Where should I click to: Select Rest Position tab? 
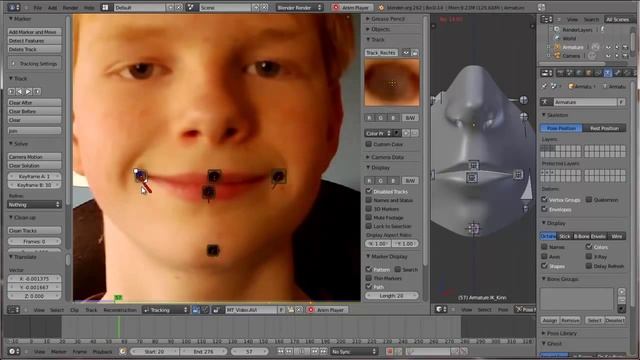click(x=604, y=128)
